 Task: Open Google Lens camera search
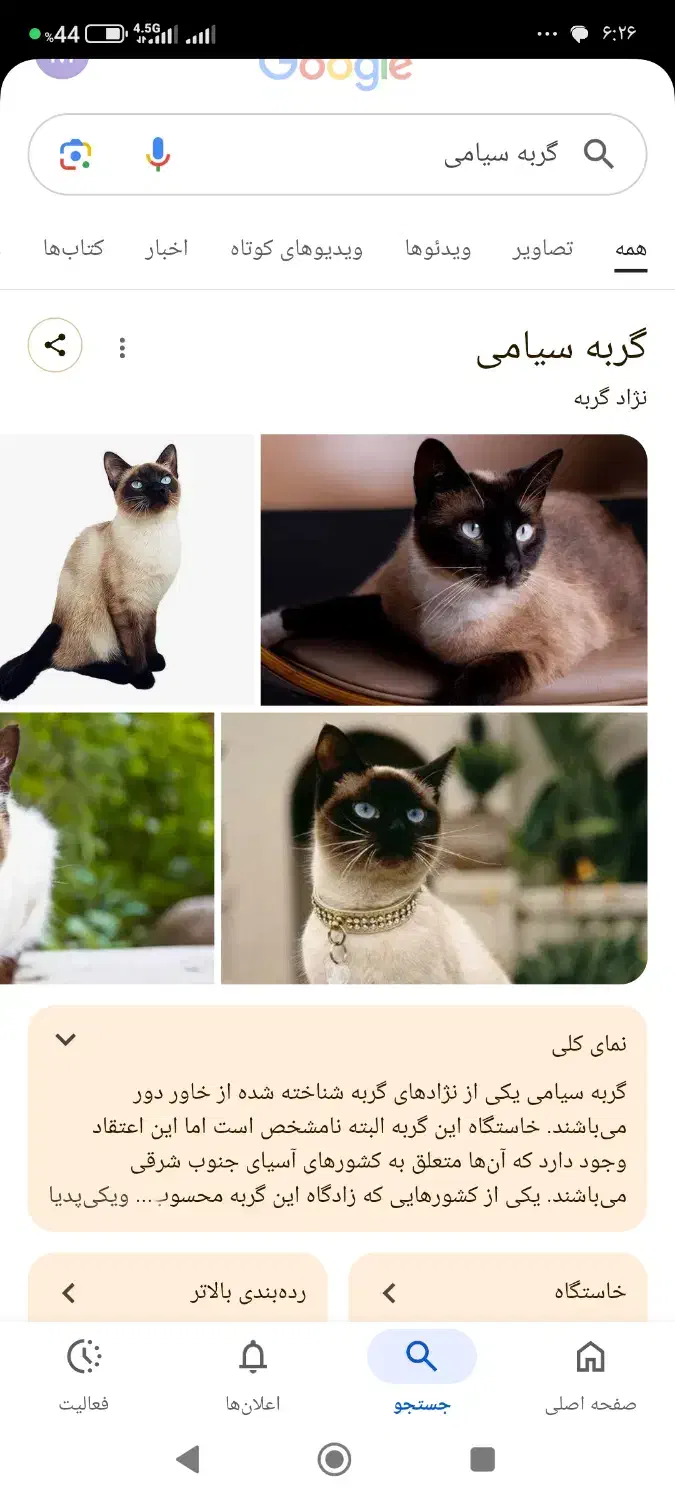coord(75,155)
